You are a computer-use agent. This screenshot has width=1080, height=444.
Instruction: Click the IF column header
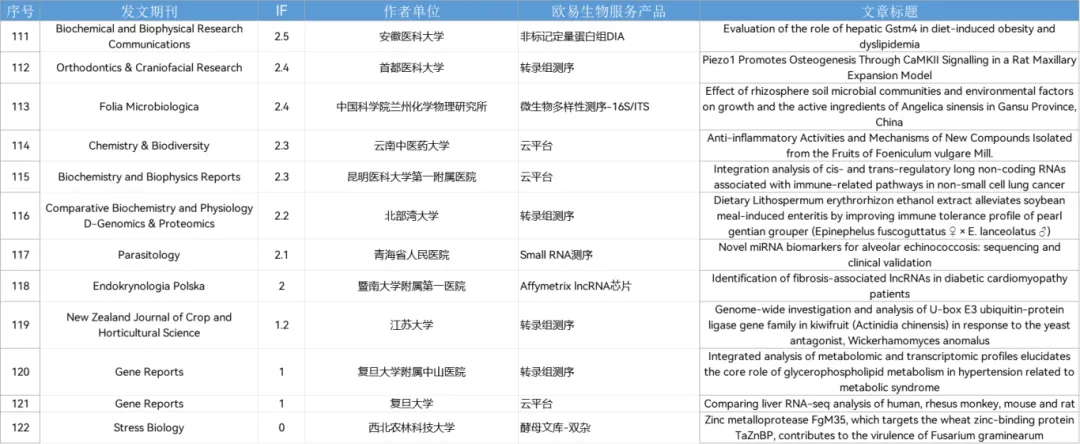[281, 11]
